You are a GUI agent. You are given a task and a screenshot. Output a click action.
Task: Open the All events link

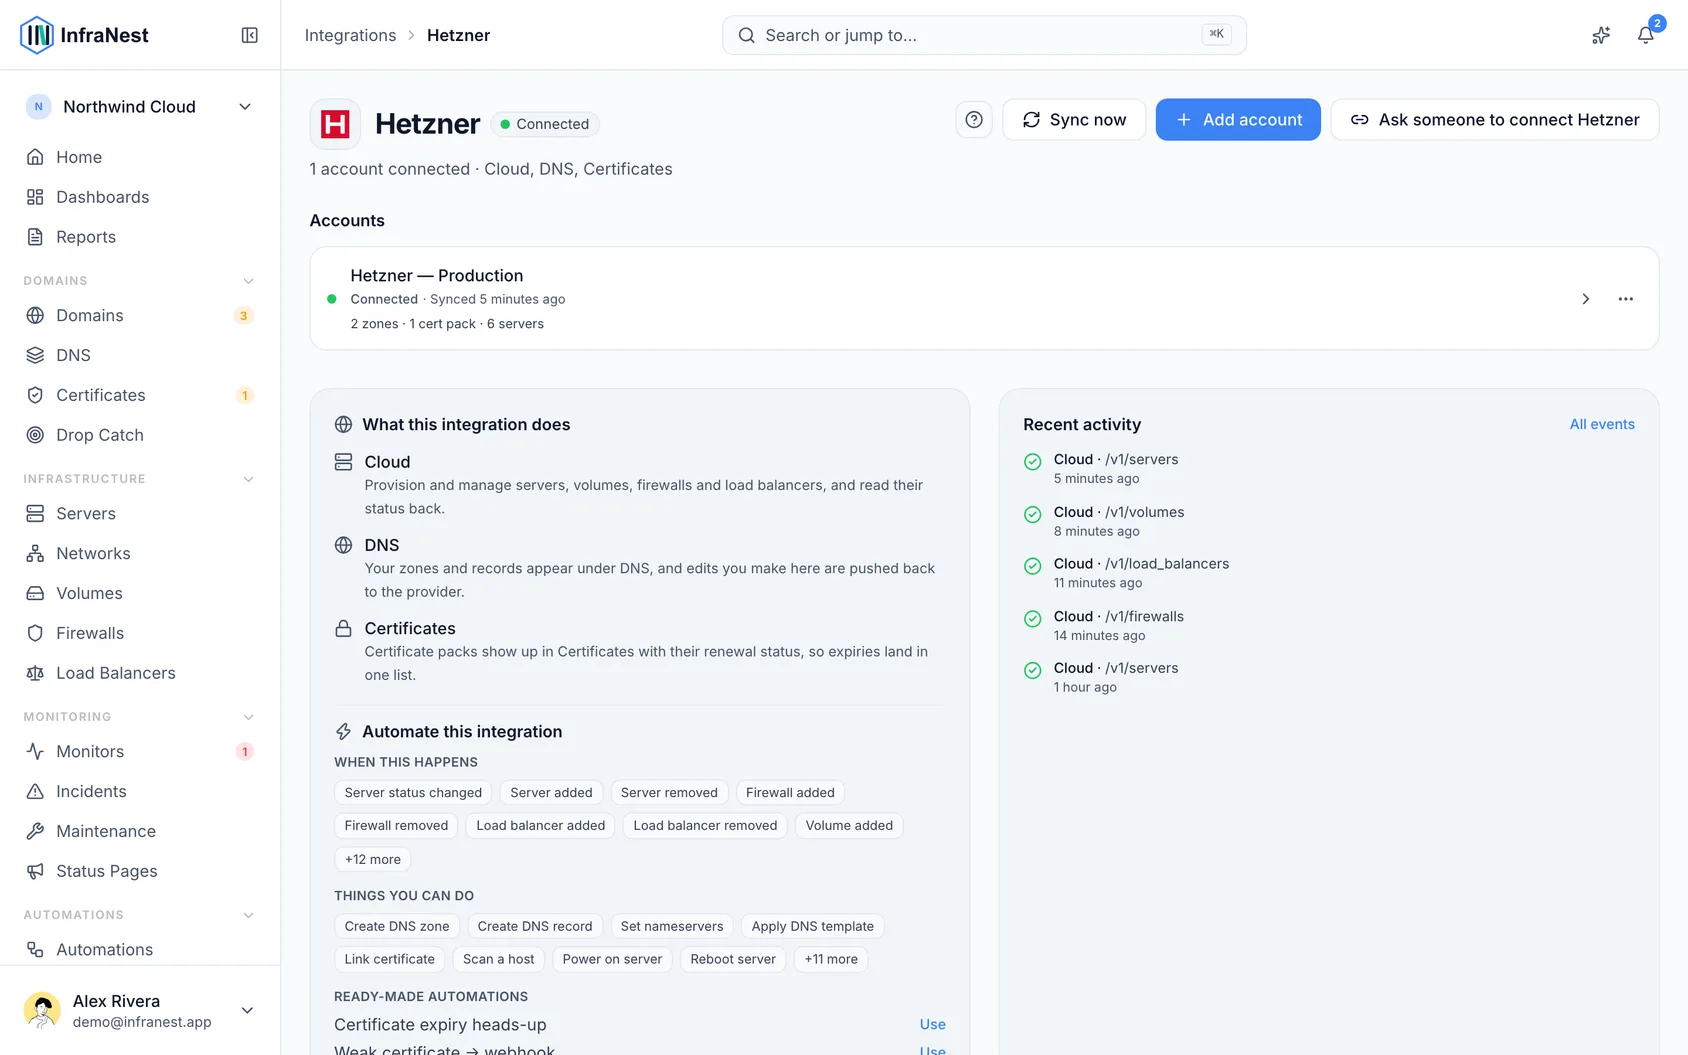coord(1602,424)
